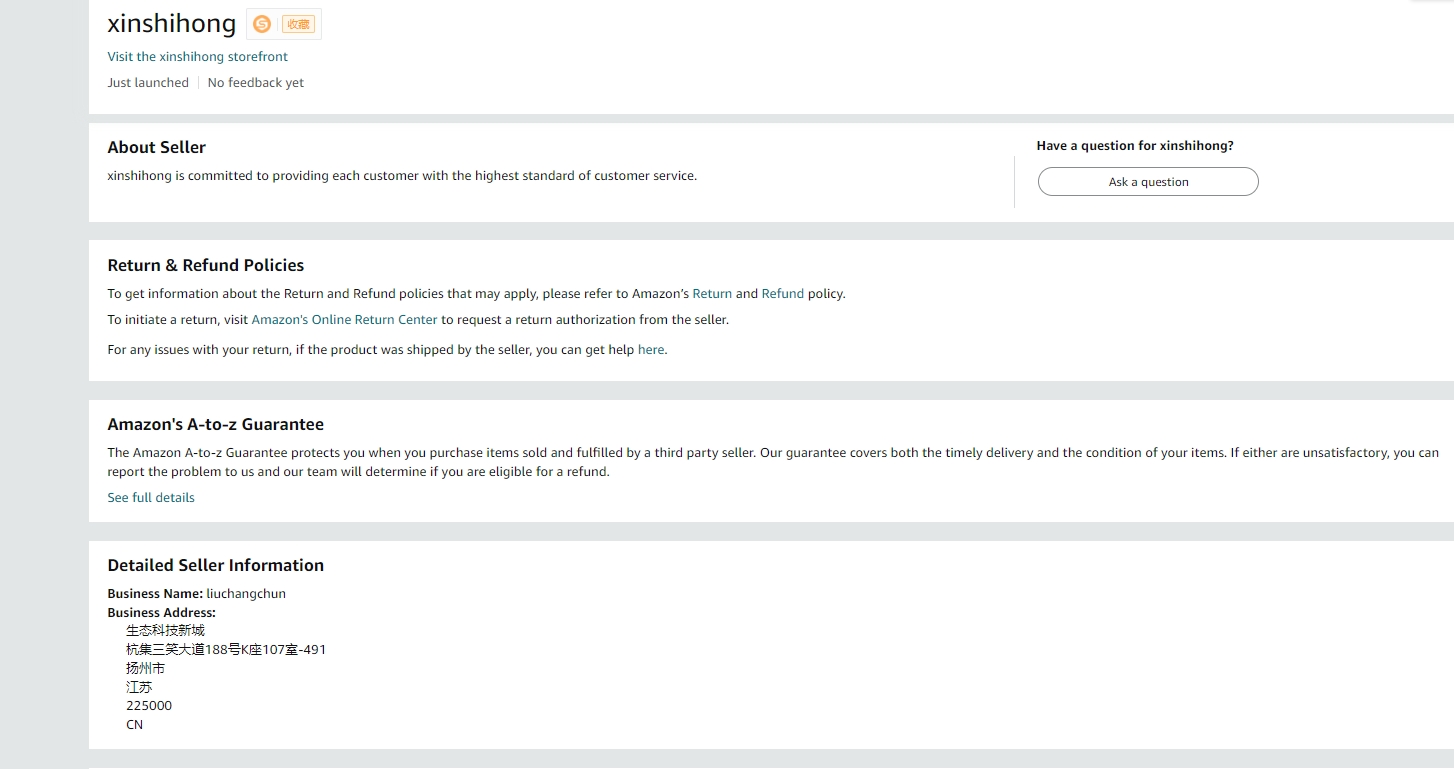Click the 'Just launched' status text
Viewport: 1454px width, 769px height.
click(x=148, y=83)
